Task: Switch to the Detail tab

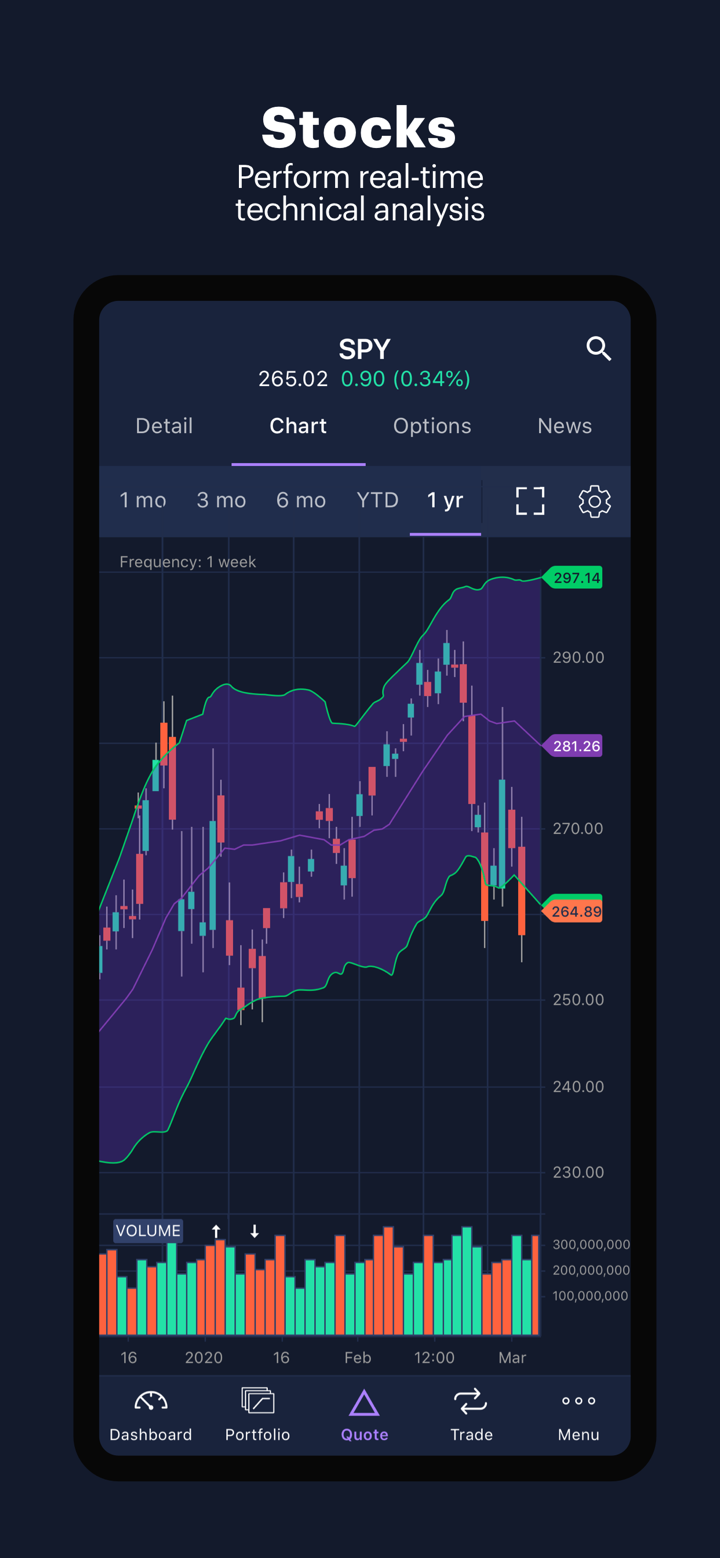Action: point(164,426)
